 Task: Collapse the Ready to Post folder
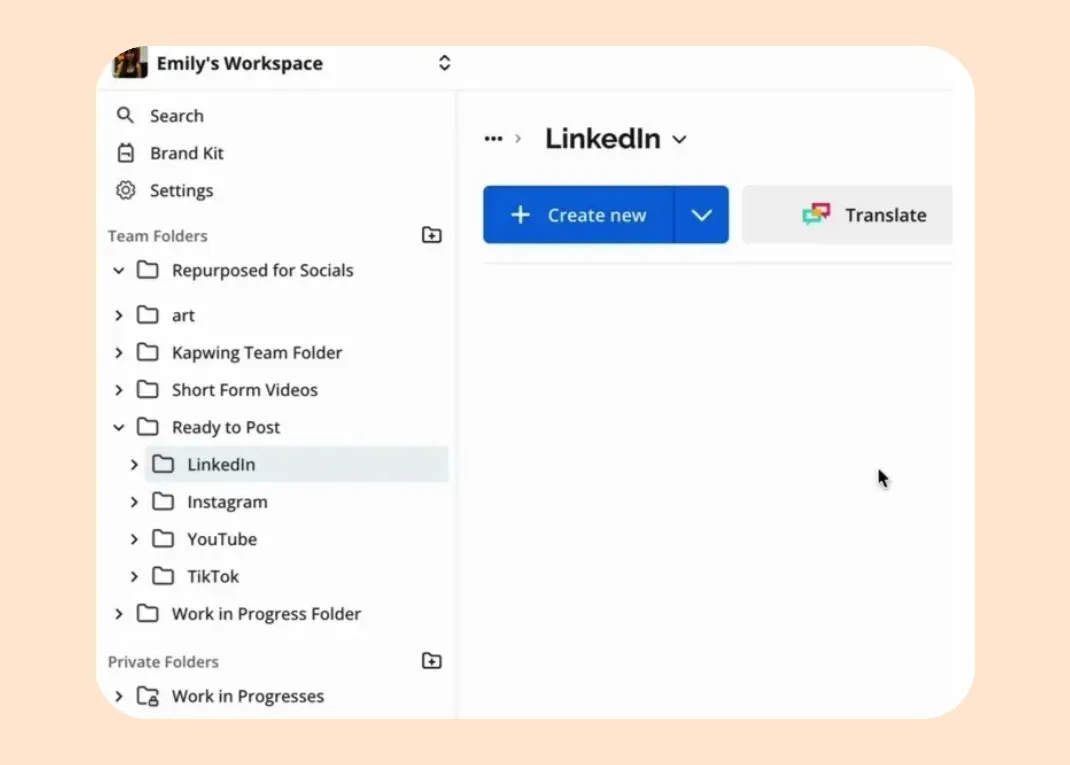coord(119,428)
